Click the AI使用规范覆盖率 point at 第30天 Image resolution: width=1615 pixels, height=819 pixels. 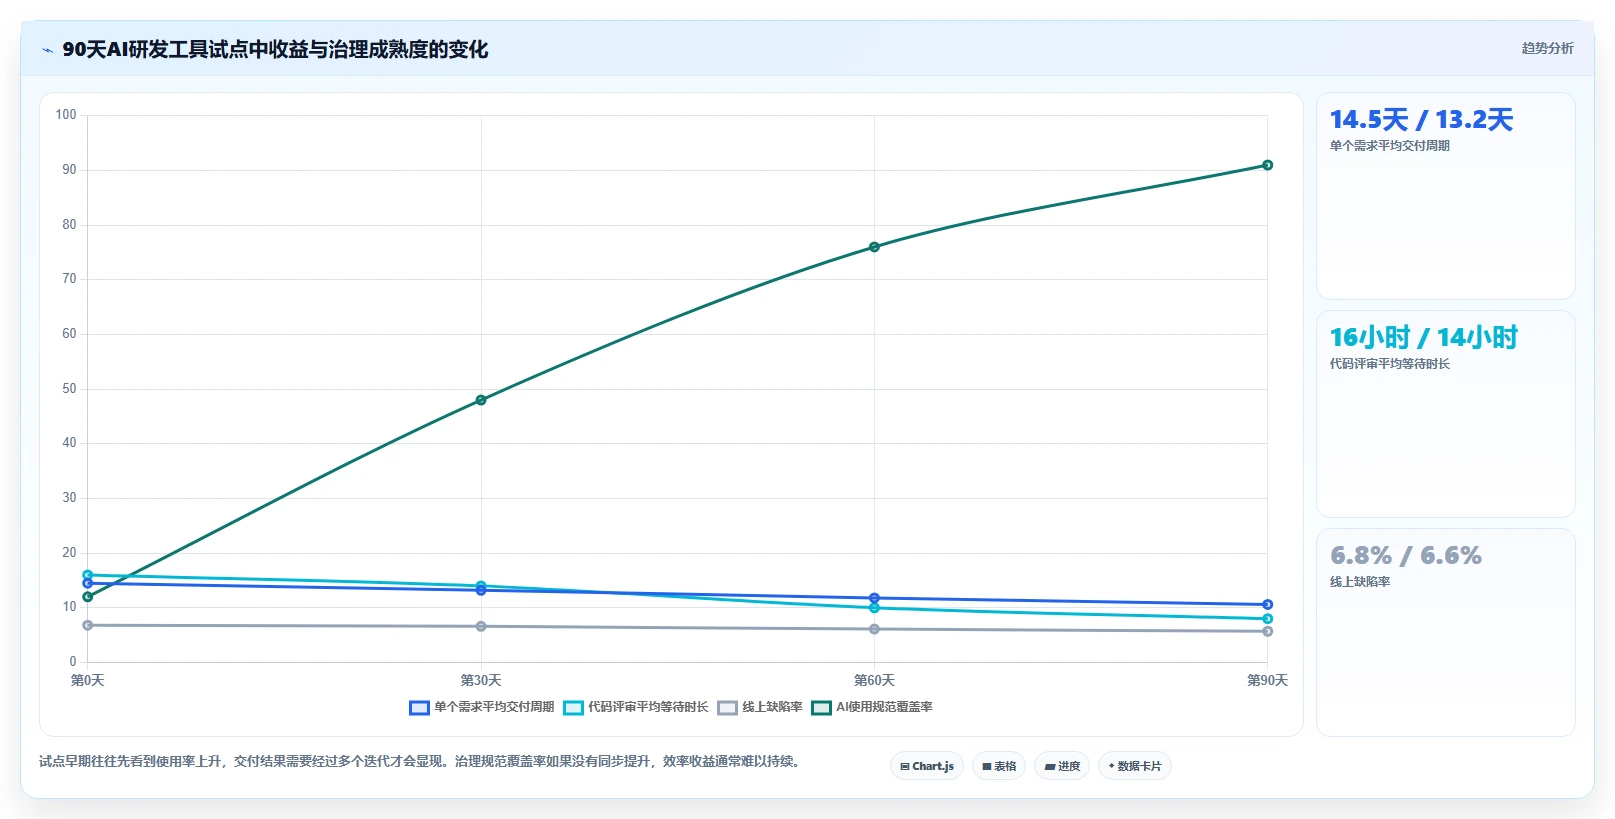pos(481,400)
